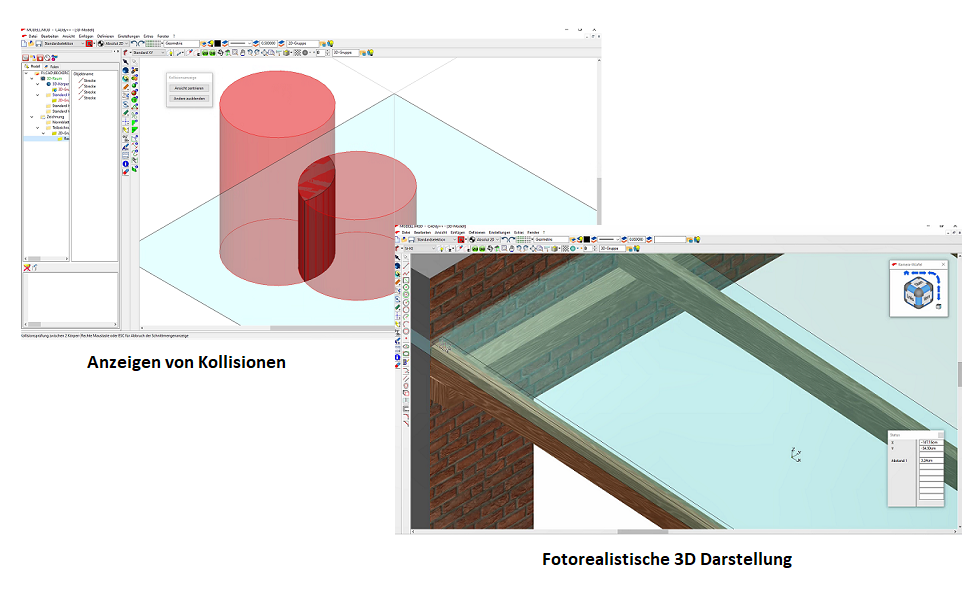The width and height of the screenshot is (970, 600).
Task: Click the hand pan icon in the 3D rendering window second toolbar
Action: [512, 249]
